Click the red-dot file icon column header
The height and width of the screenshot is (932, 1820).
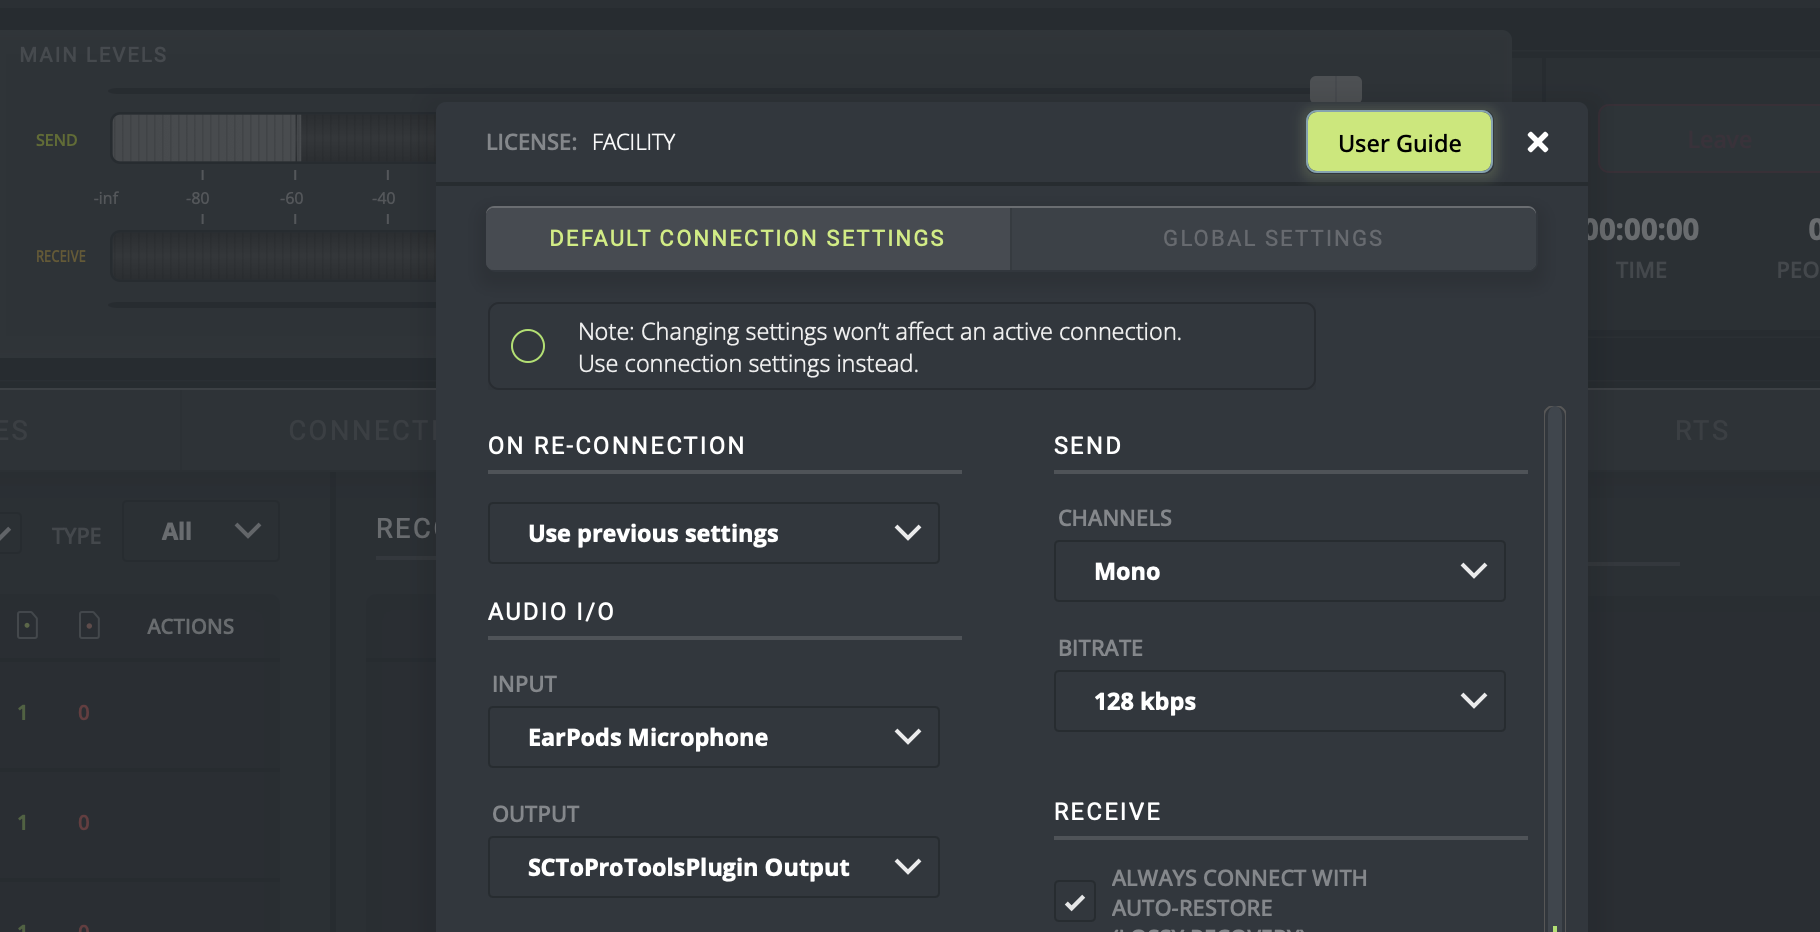pyautogui.click(x=89, y=626)
